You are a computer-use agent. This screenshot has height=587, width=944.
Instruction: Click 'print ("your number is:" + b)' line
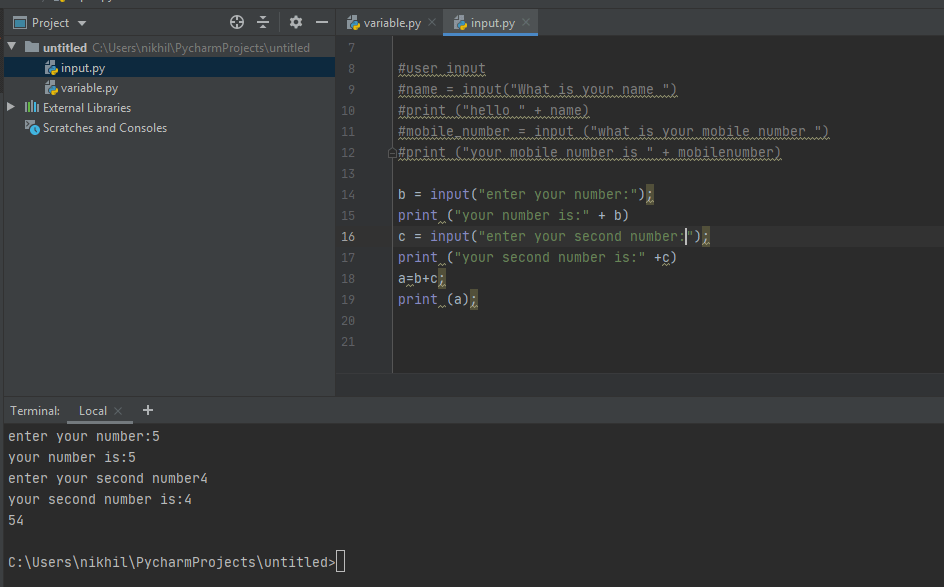513,216
